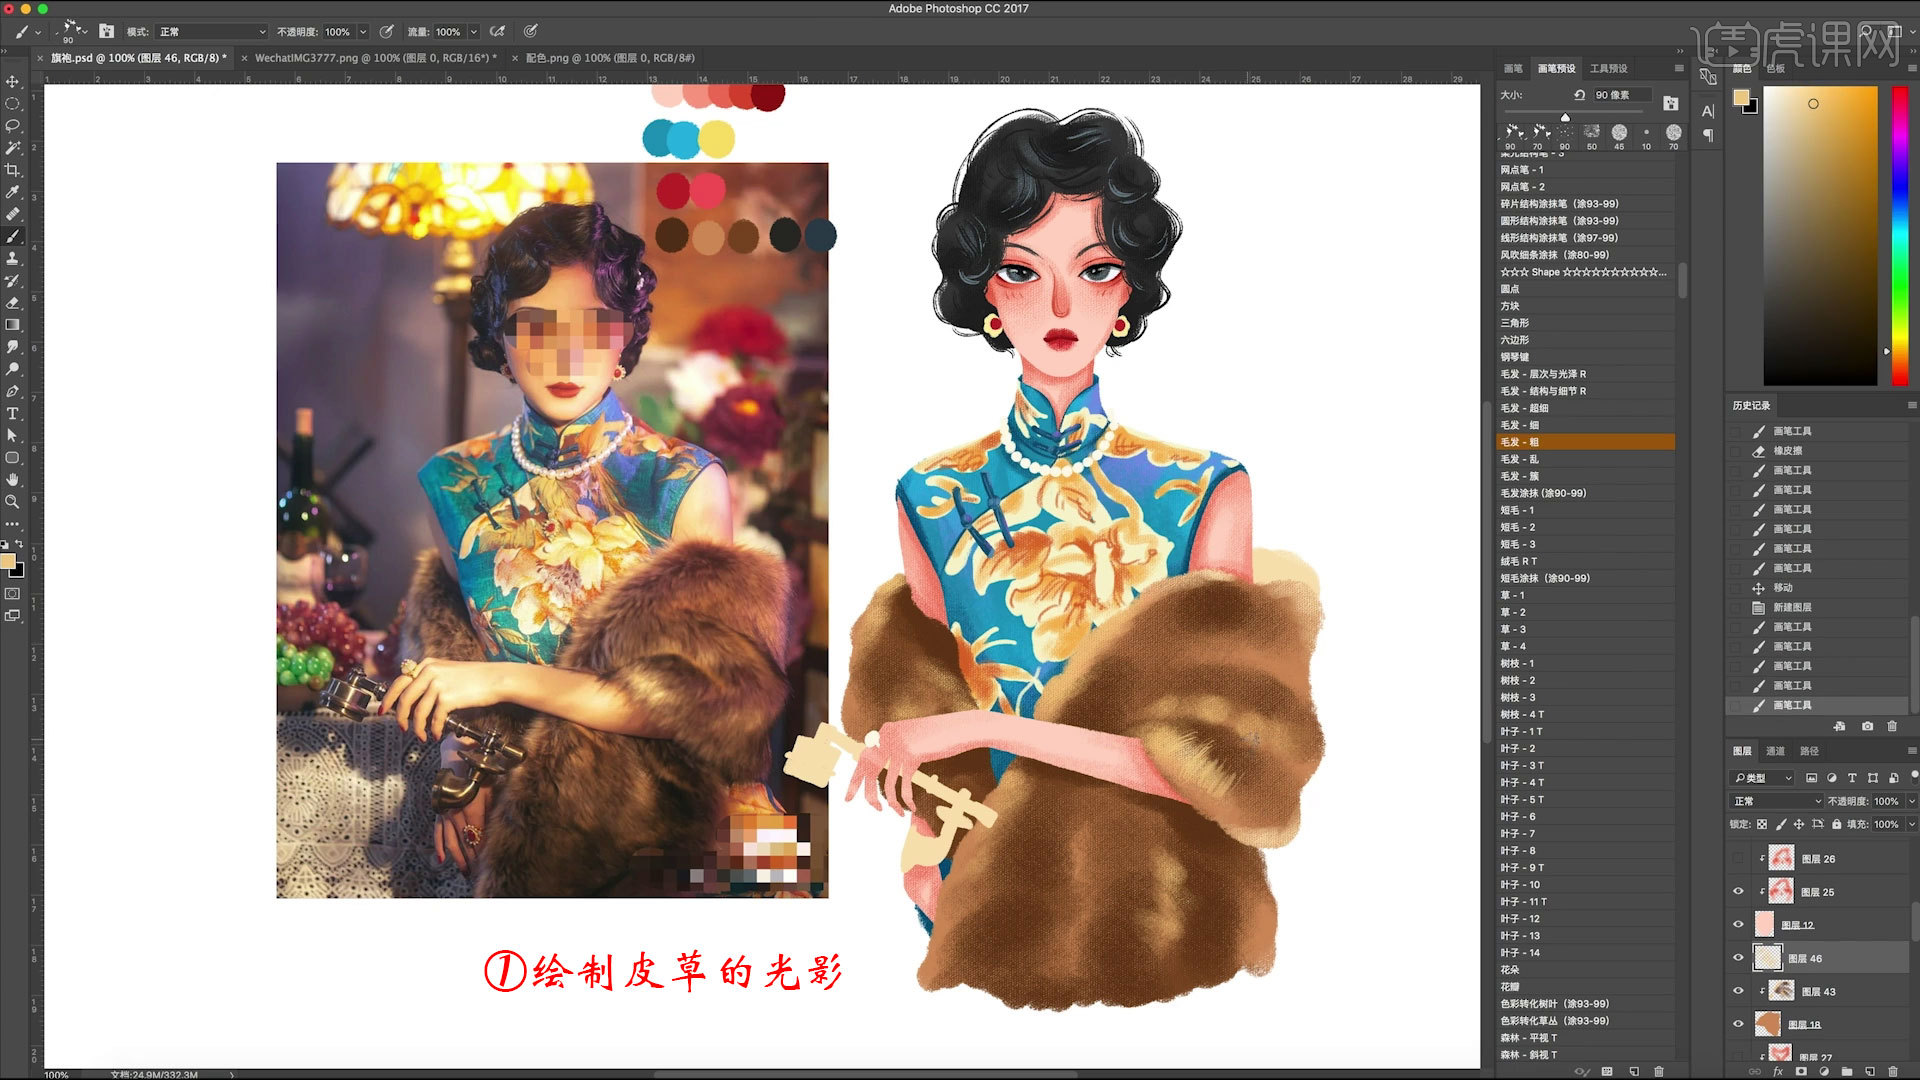Open the brush preset picker arrow

point(85,32)
